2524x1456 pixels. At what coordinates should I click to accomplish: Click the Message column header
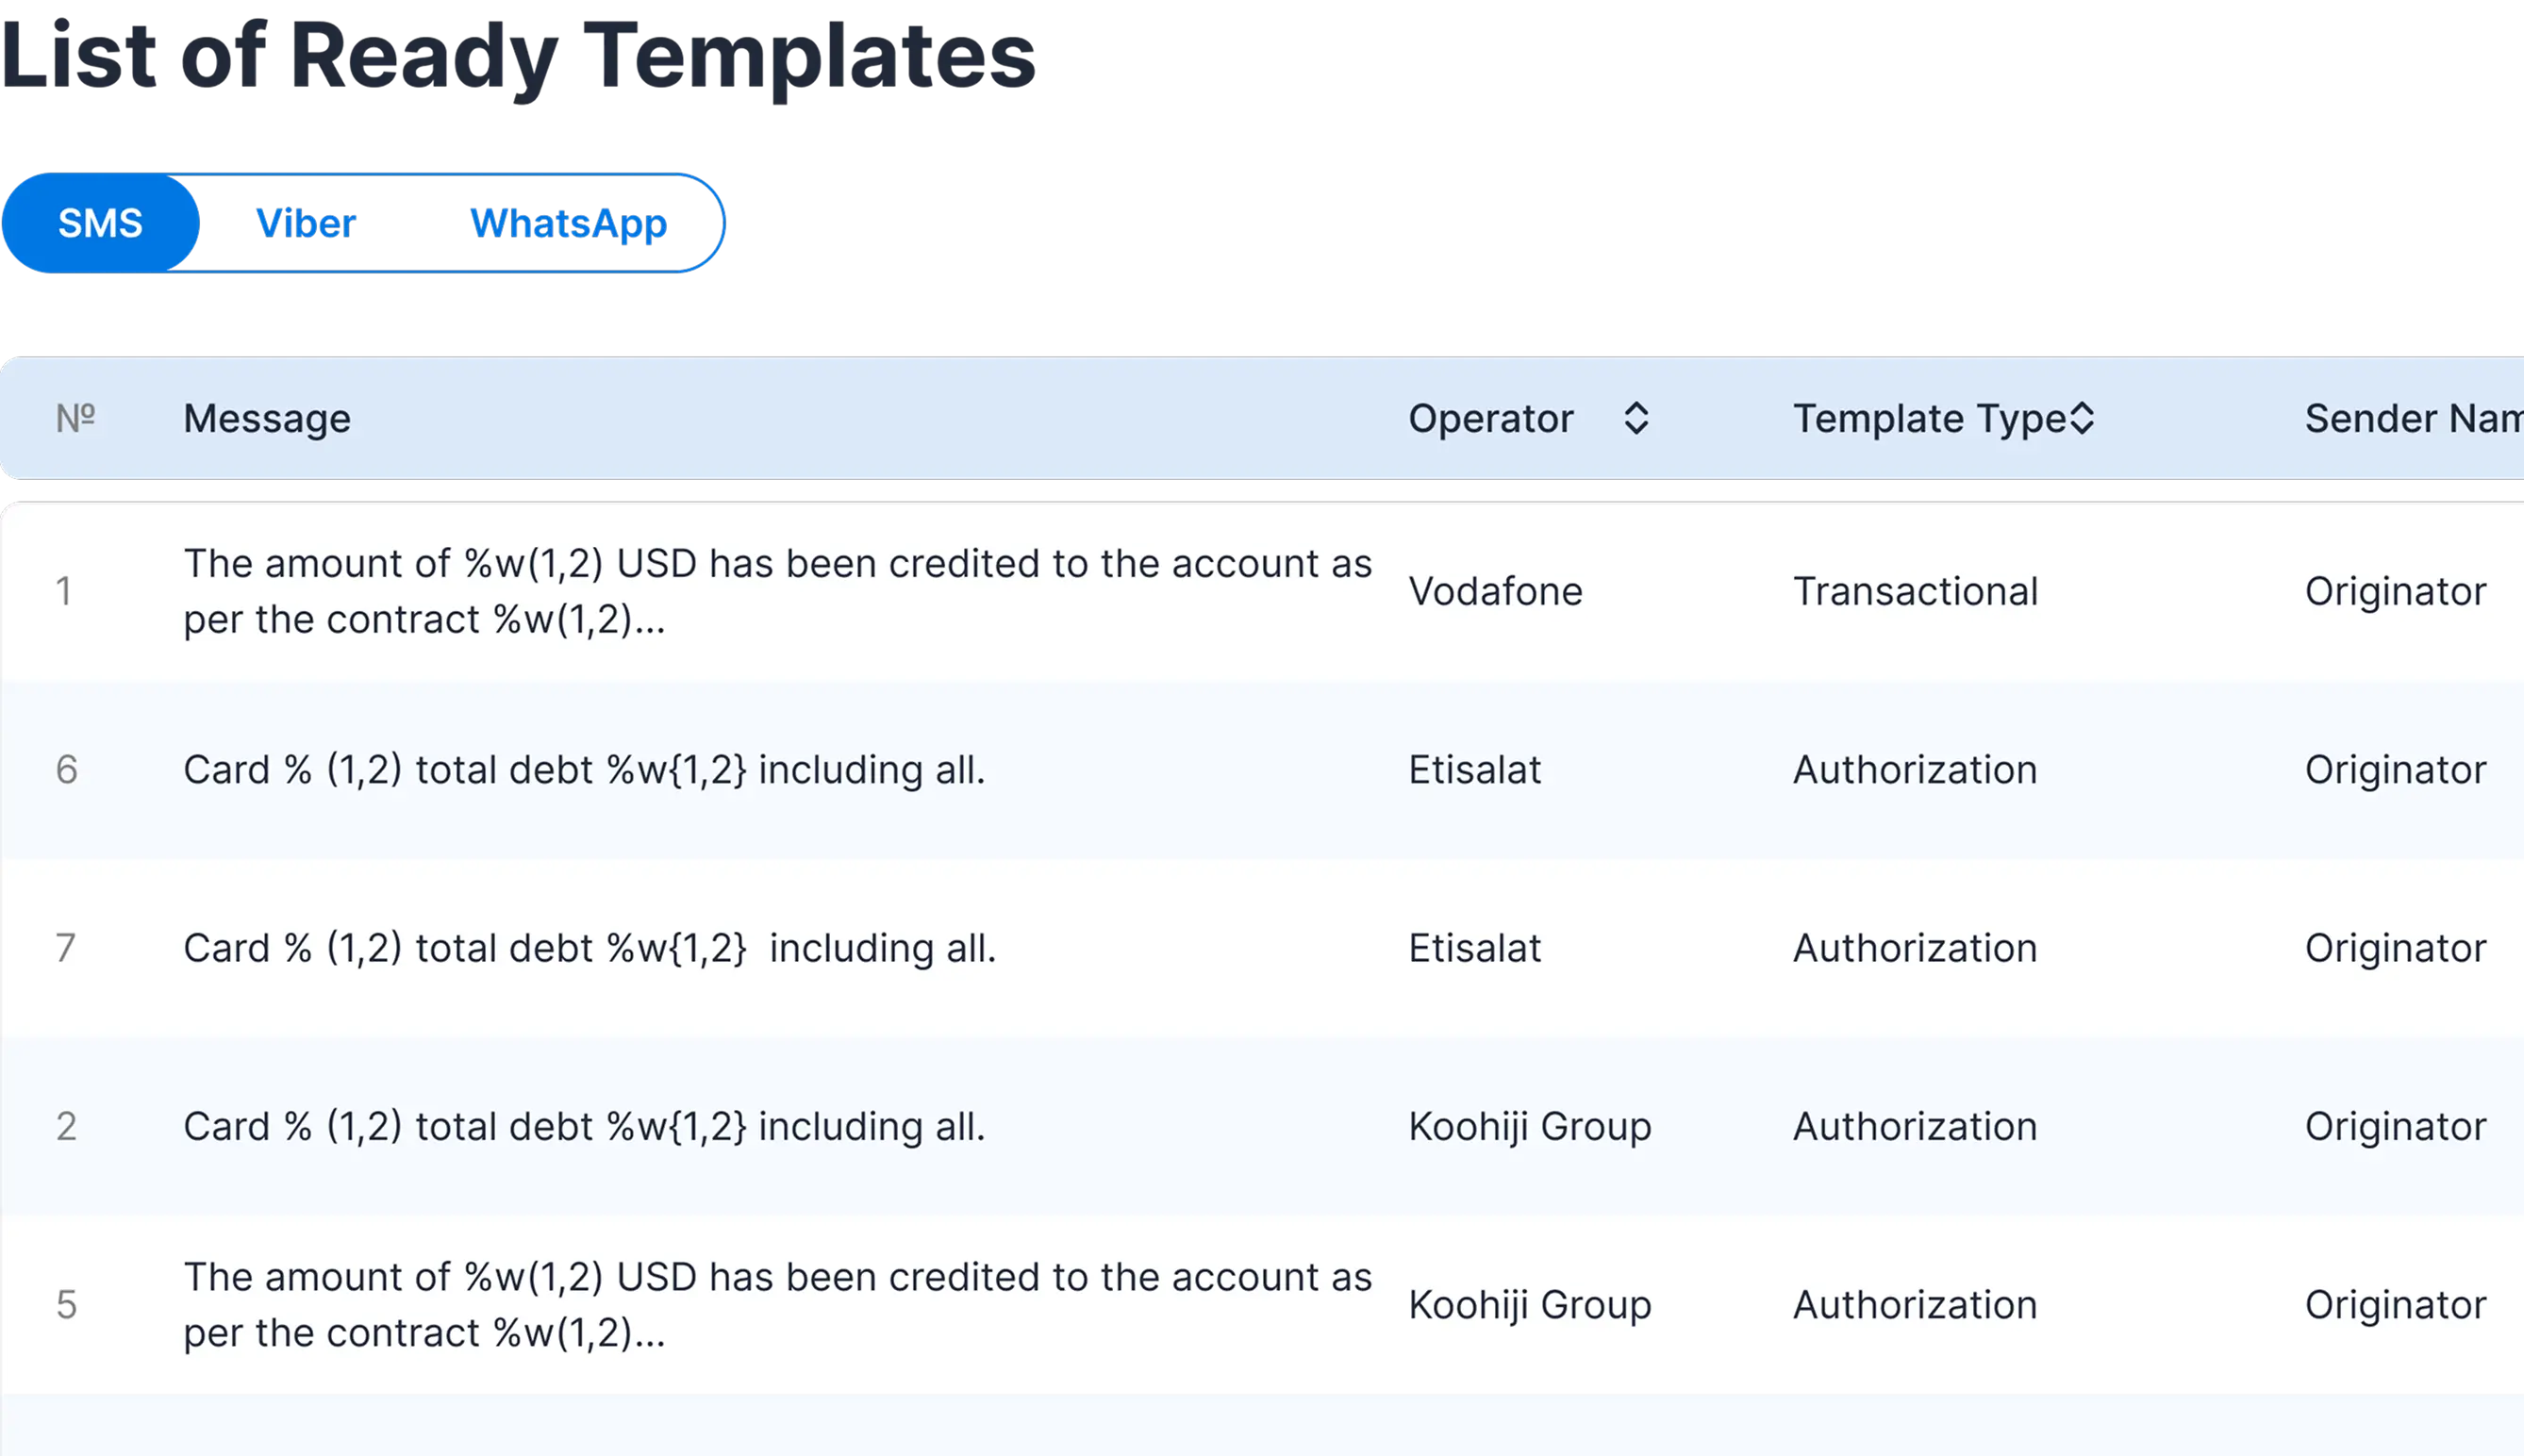tap(266, 418)
